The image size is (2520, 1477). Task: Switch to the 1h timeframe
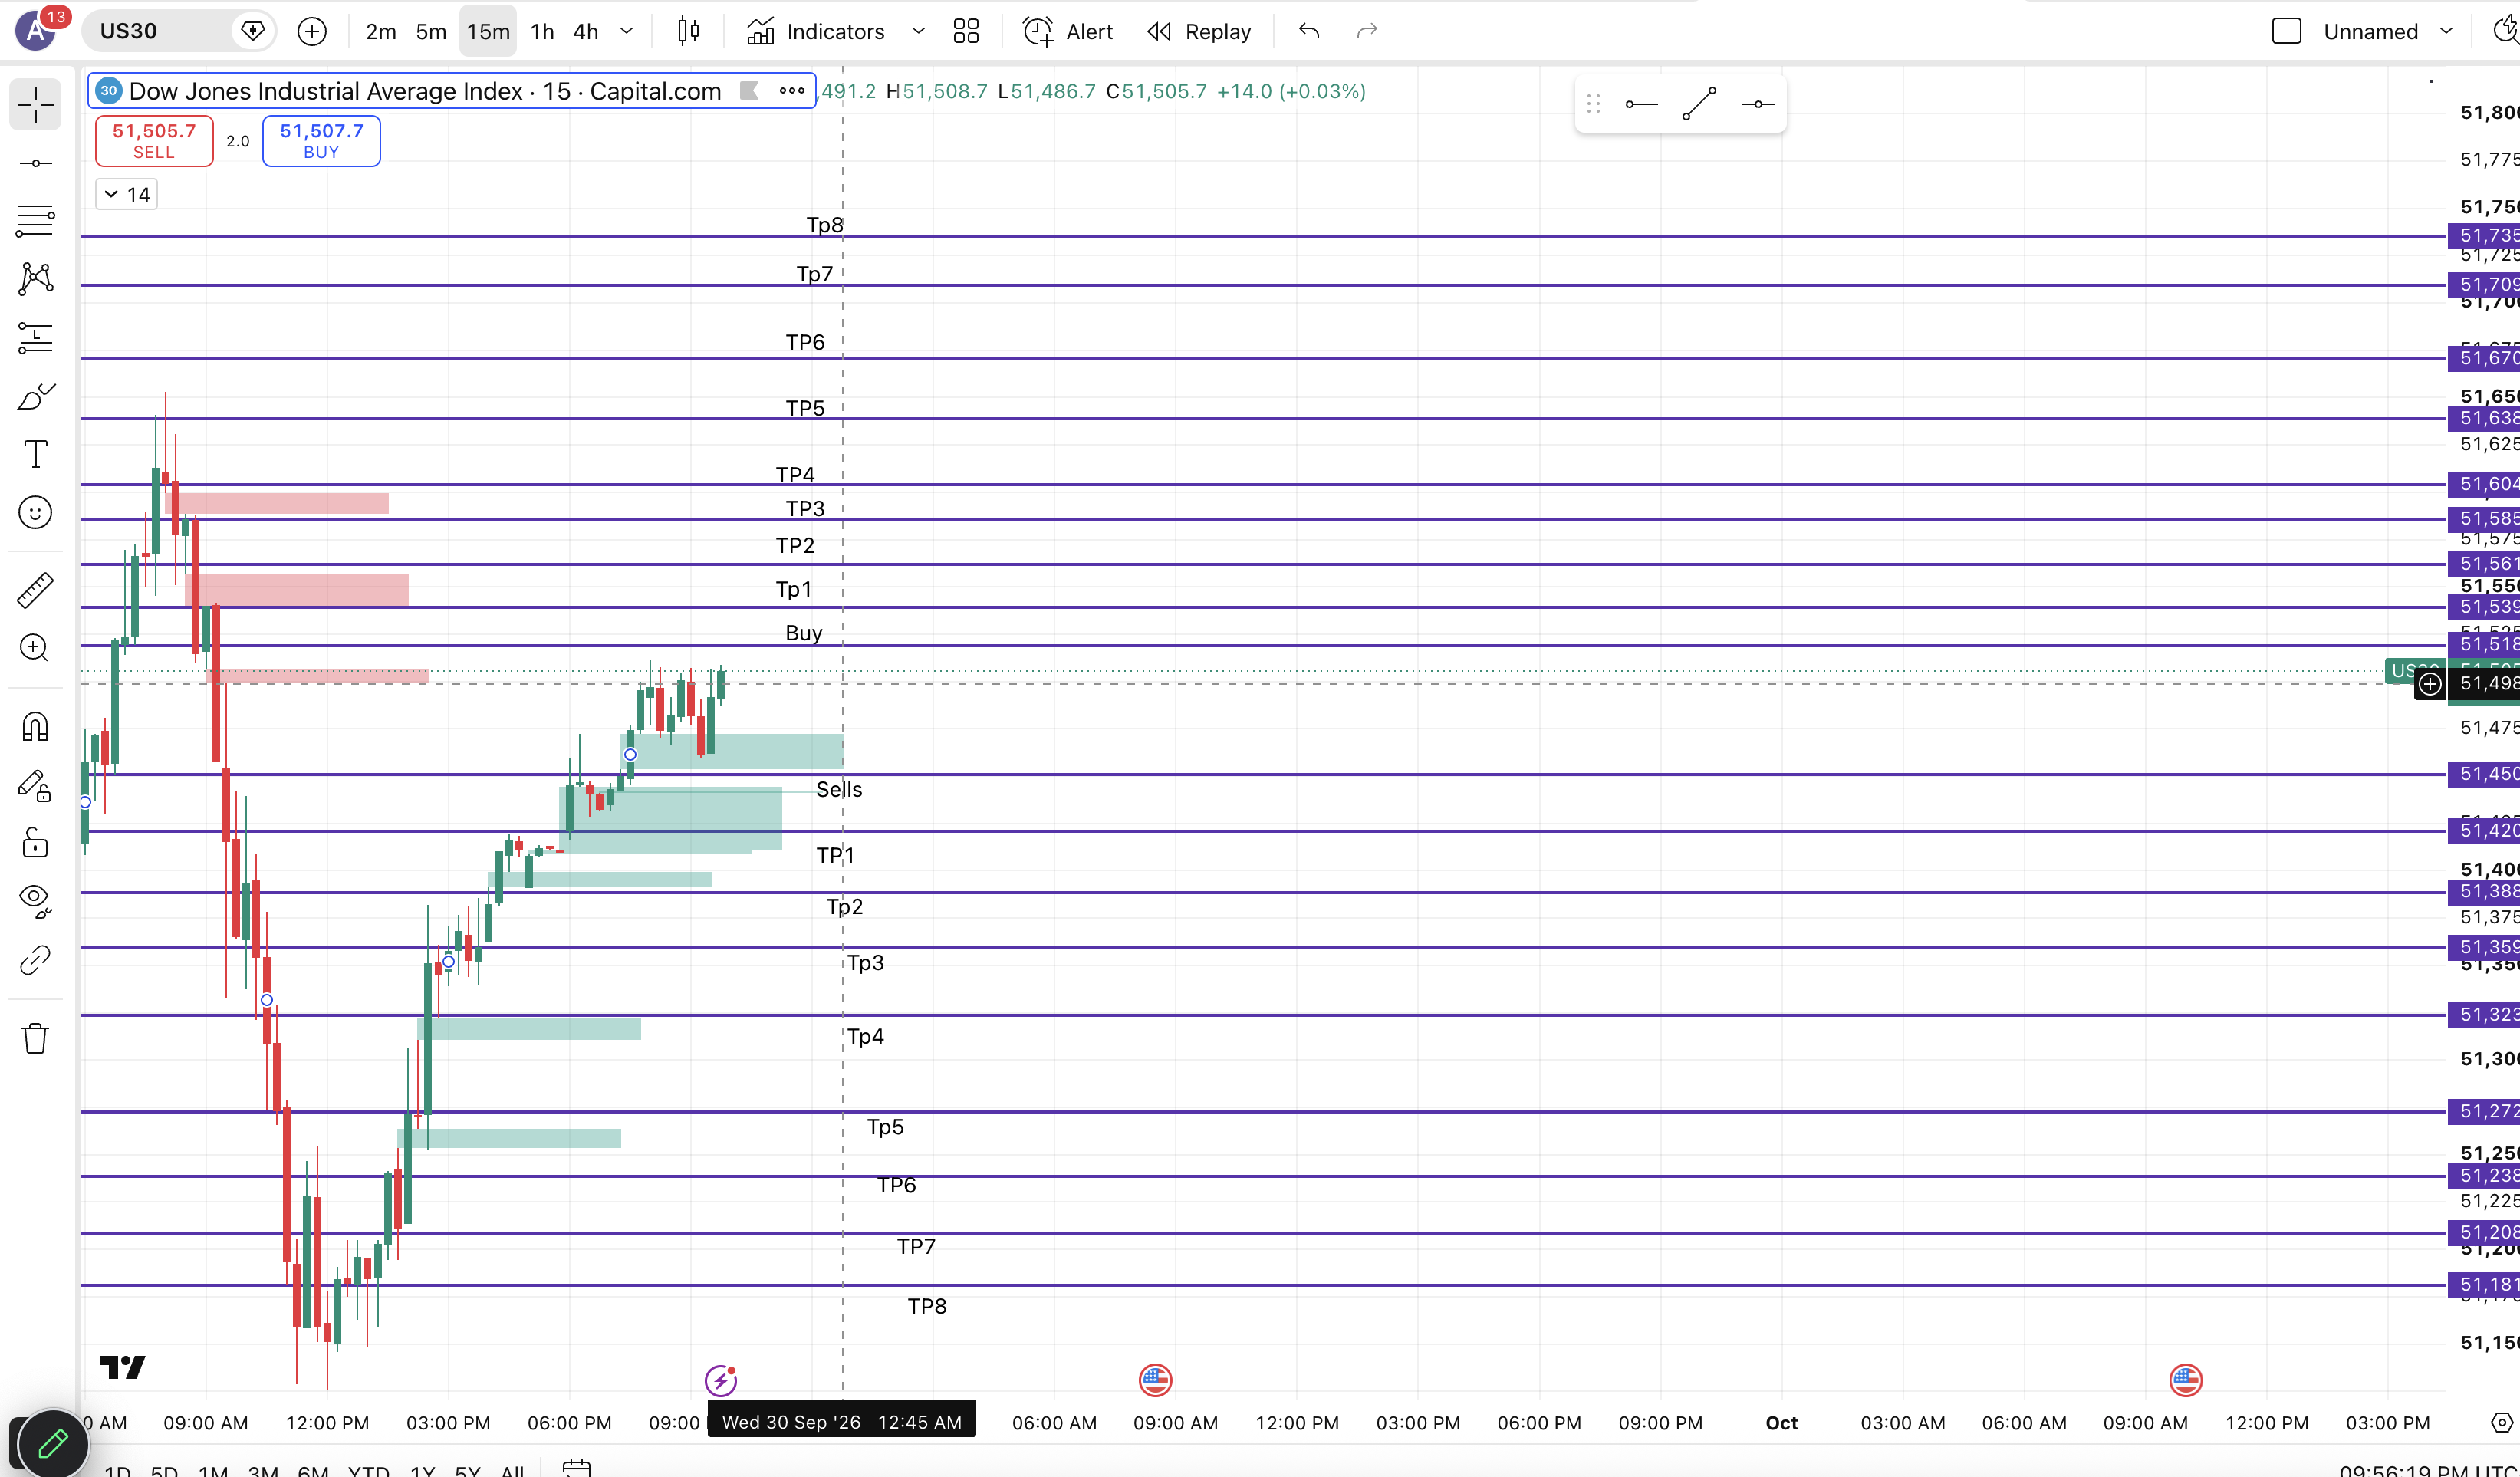(542, 32)
